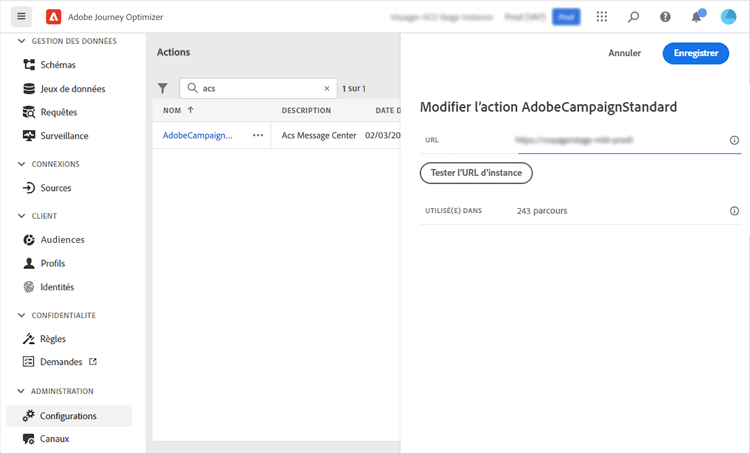Open Schémas in the sidebar
Screen dimensions: 750x453
tap(58, 65)
